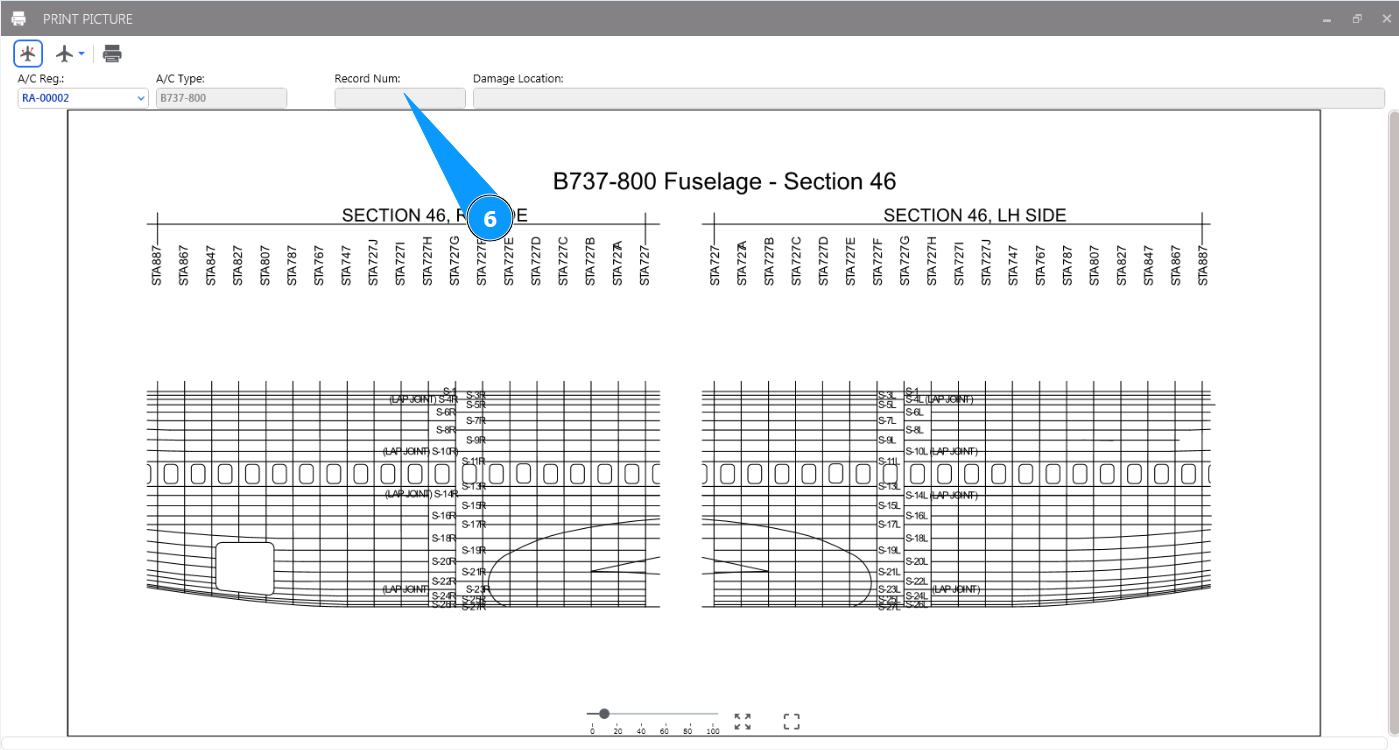Click station label STA827 on the LH side

tap(1120, 265)
